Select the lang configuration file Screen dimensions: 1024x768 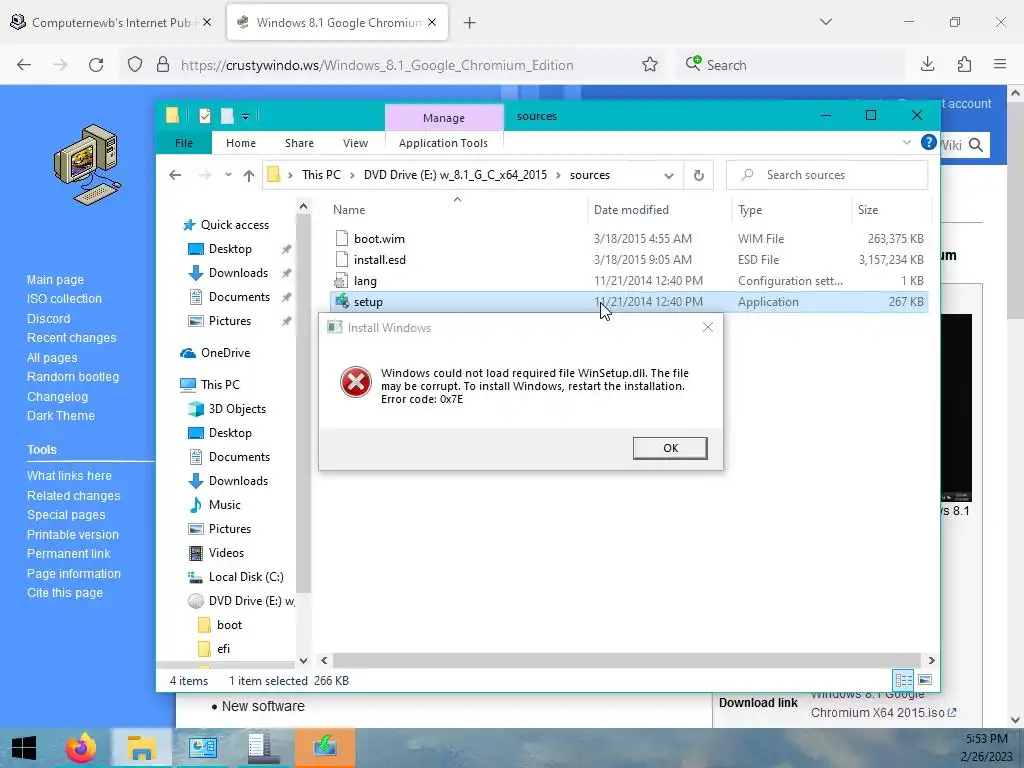[x=365, y=281]
